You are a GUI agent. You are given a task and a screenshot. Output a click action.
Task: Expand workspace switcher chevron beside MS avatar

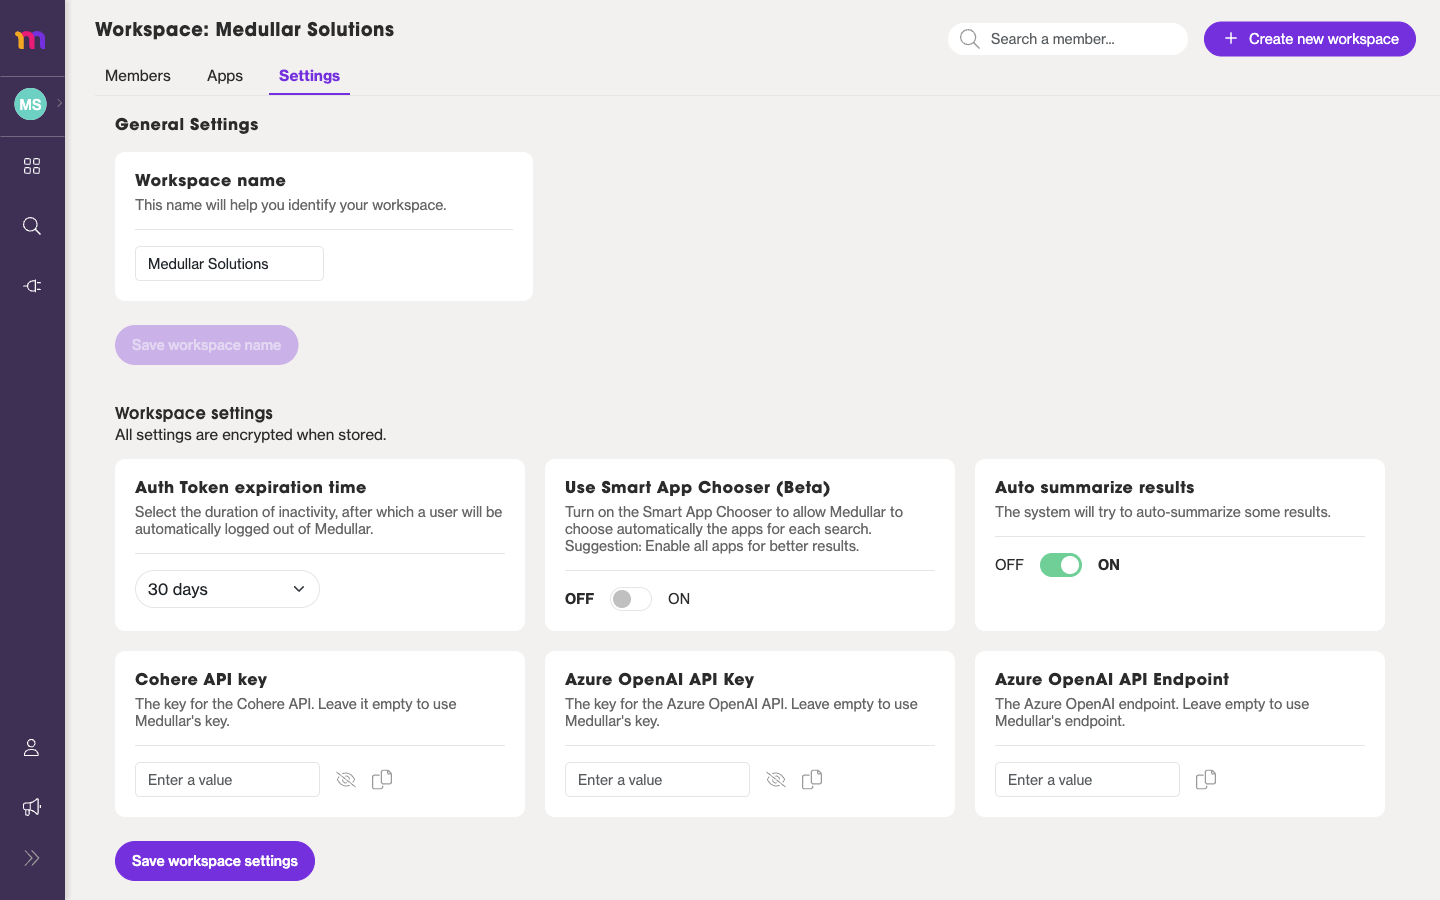pyautogui.click(x=60, y=103)
